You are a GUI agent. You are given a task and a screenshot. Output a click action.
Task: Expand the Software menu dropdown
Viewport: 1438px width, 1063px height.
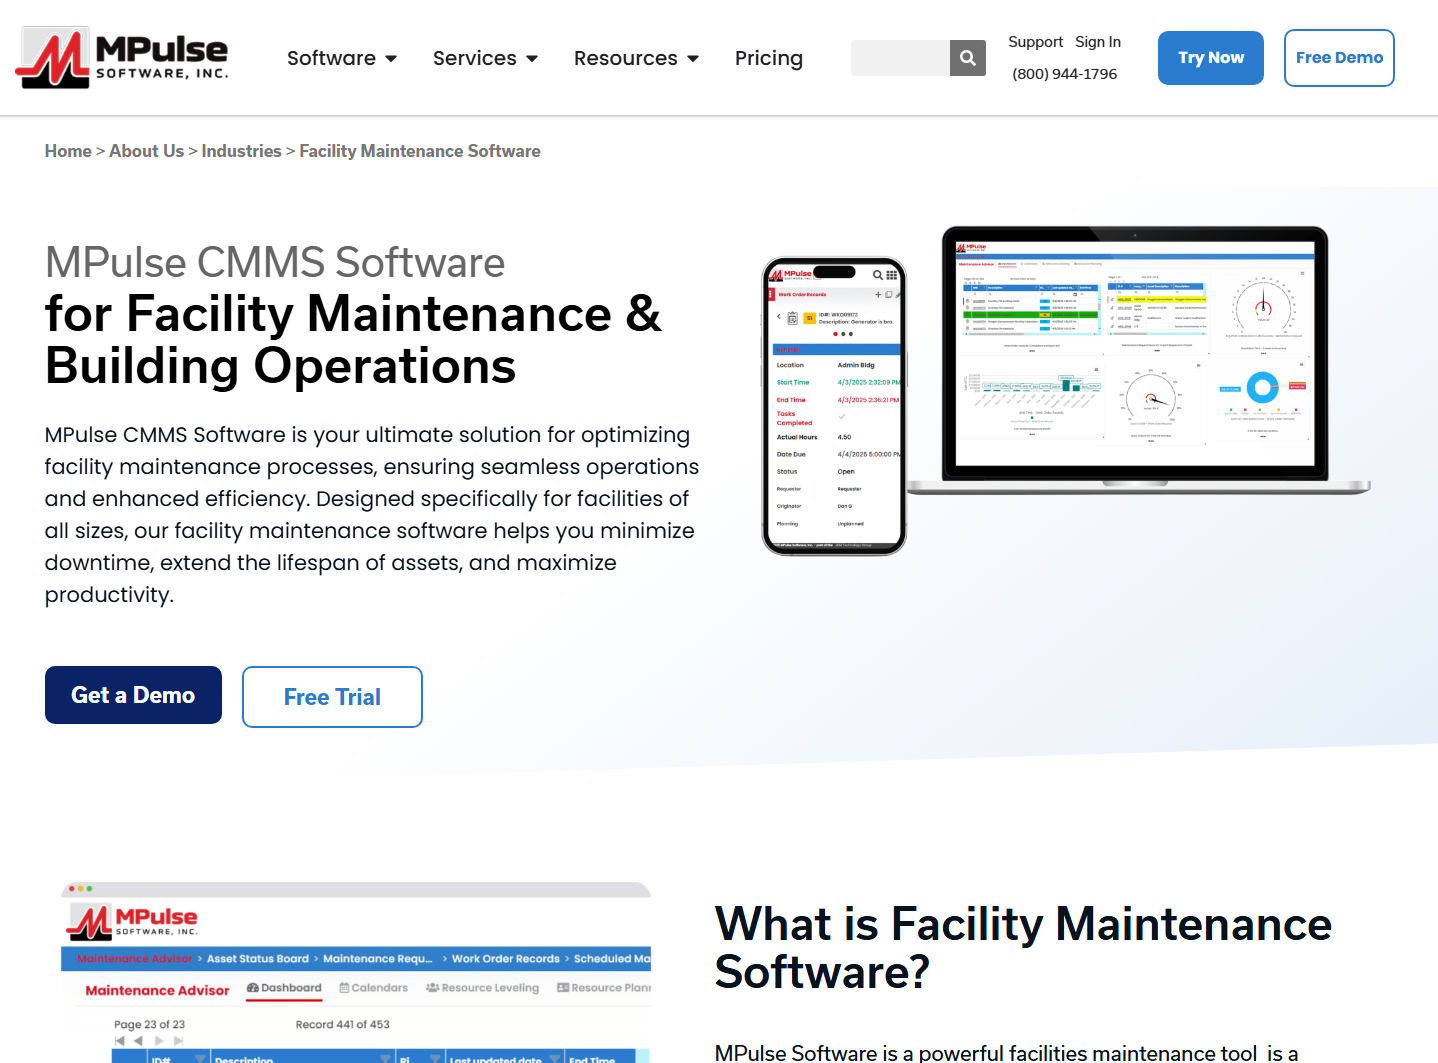pos(342,58)
